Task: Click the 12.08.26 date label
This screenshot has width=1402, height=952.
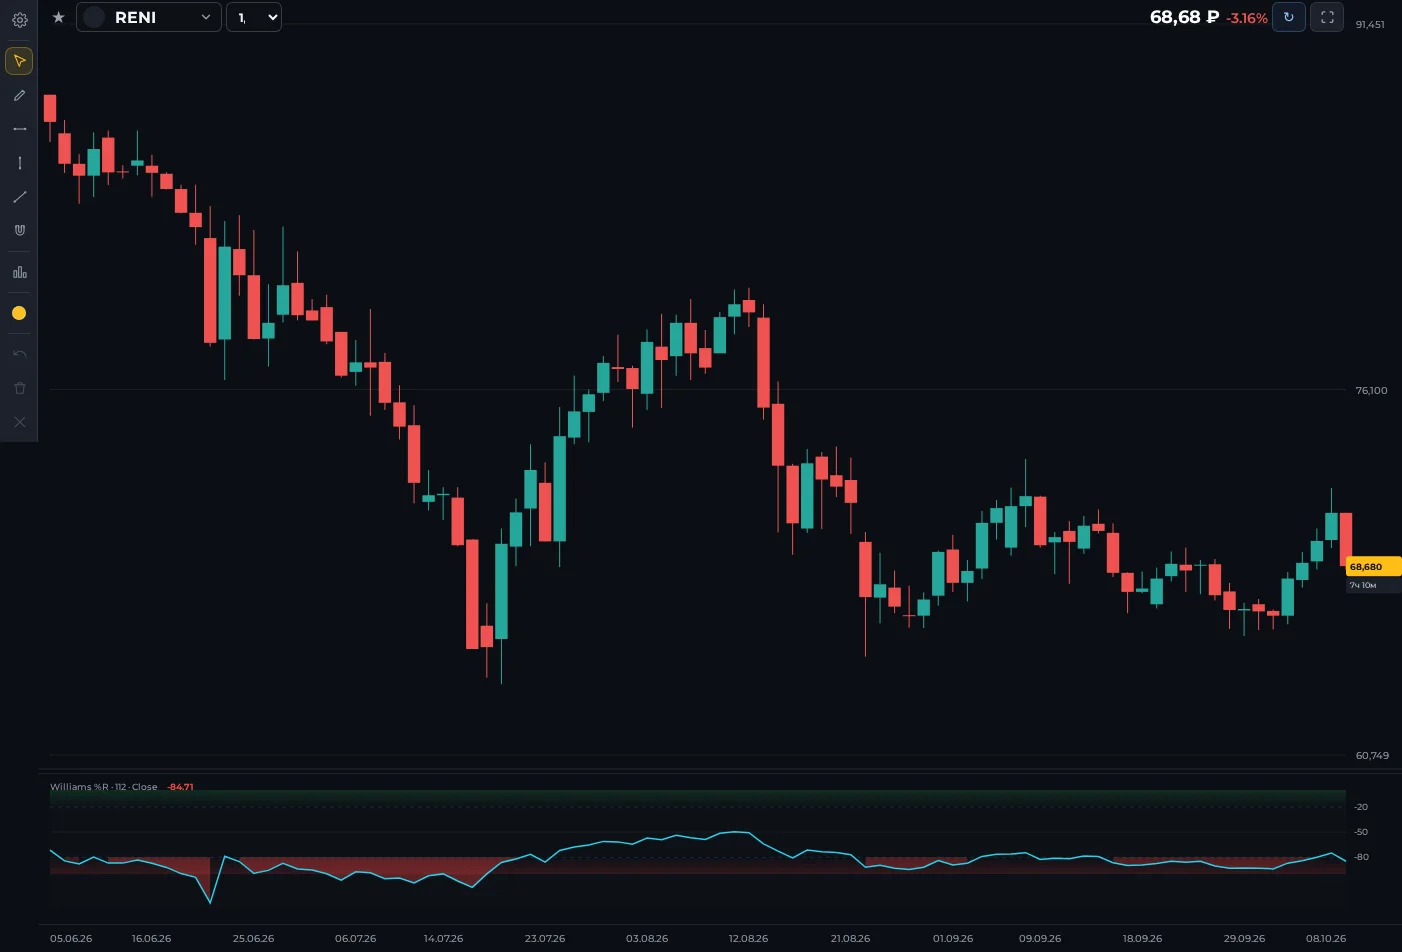Action: point(748,938)
